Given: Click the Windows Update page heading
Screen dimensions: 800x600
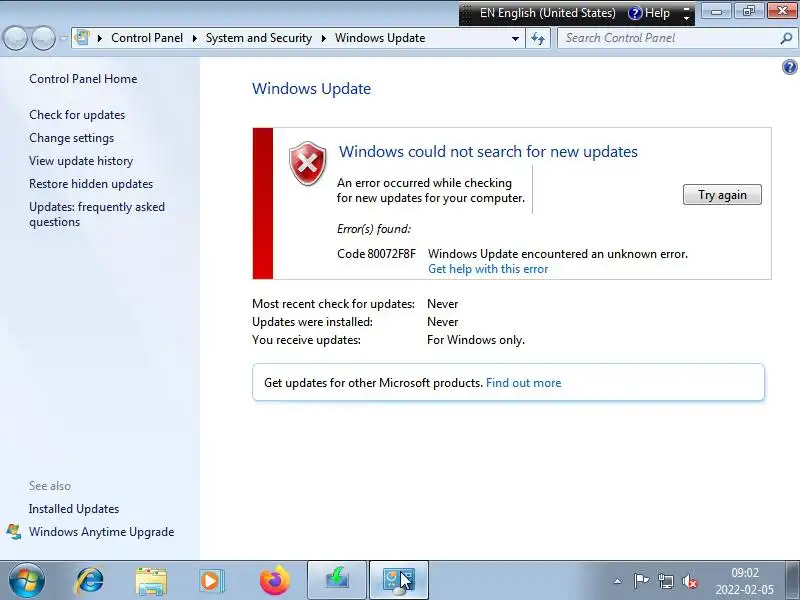Looking at the screenshot, I should [x=311, y=88].
